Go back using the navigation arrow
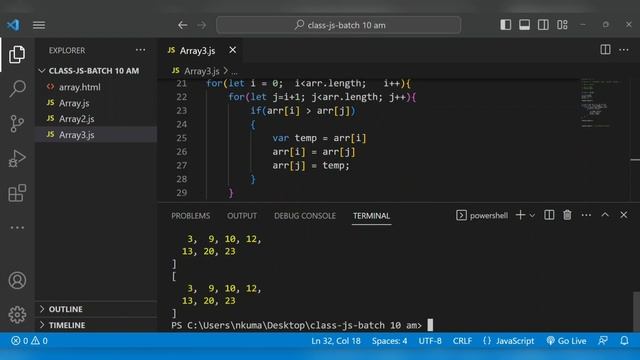Image resolution: width=640 pixels, height=360 pixels. pyautogui.click(x=182, y=25)
